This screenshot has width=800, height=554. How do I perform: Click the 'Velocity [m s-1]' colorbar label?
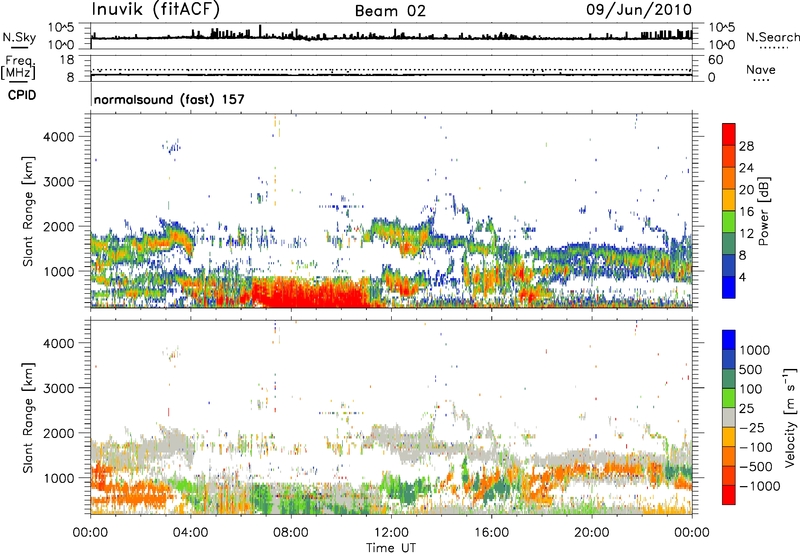(x=790, y=418)
